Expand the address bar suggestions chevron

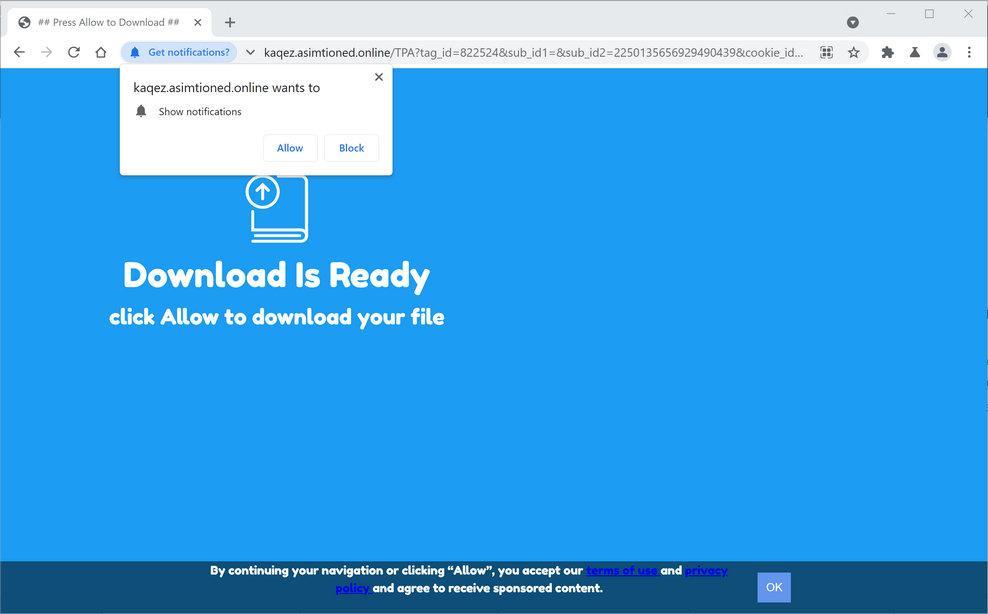click(249, 52)
